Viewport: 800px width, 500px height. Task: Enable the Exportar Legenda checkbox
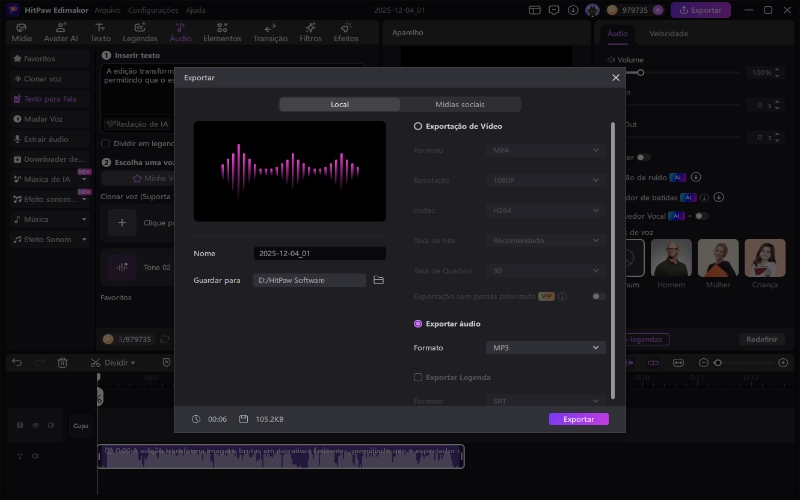pos(418,377)
